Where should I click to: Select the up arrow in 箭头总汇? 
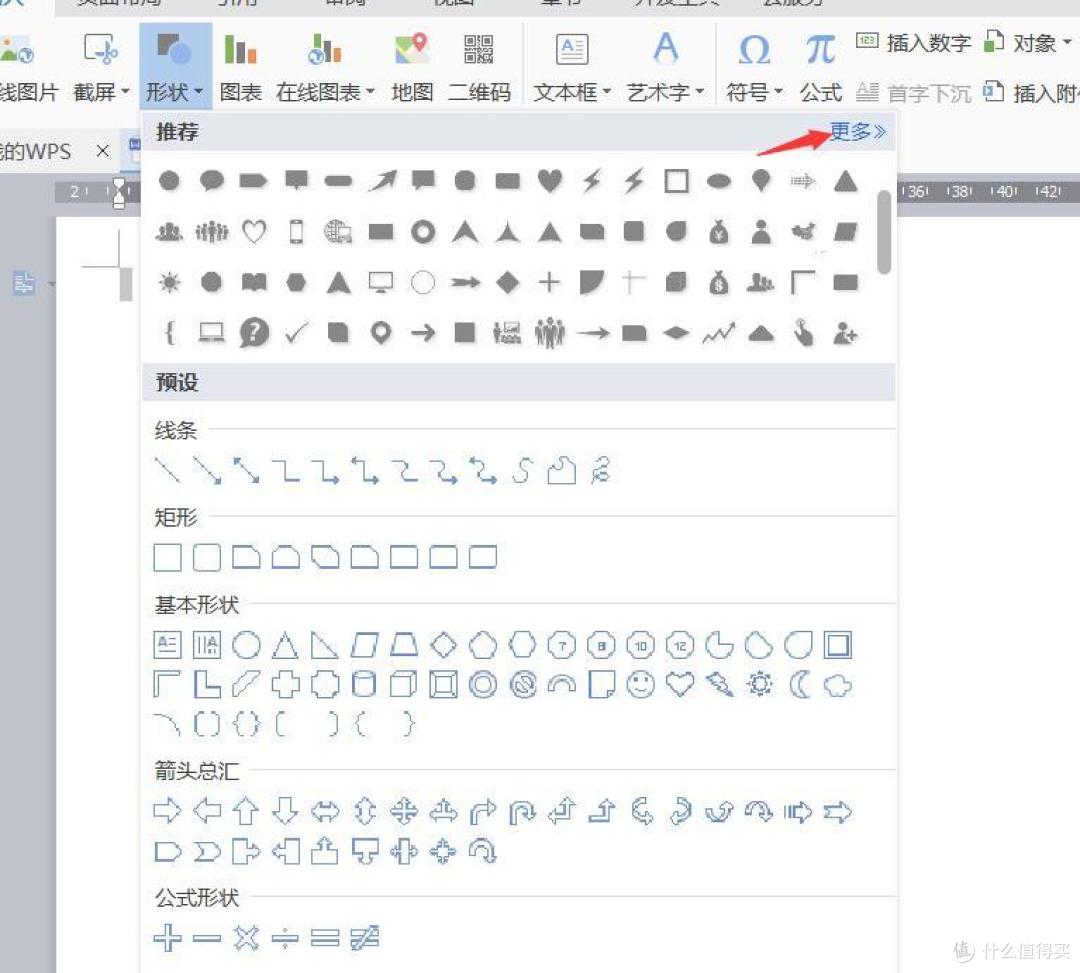[246, 811]
